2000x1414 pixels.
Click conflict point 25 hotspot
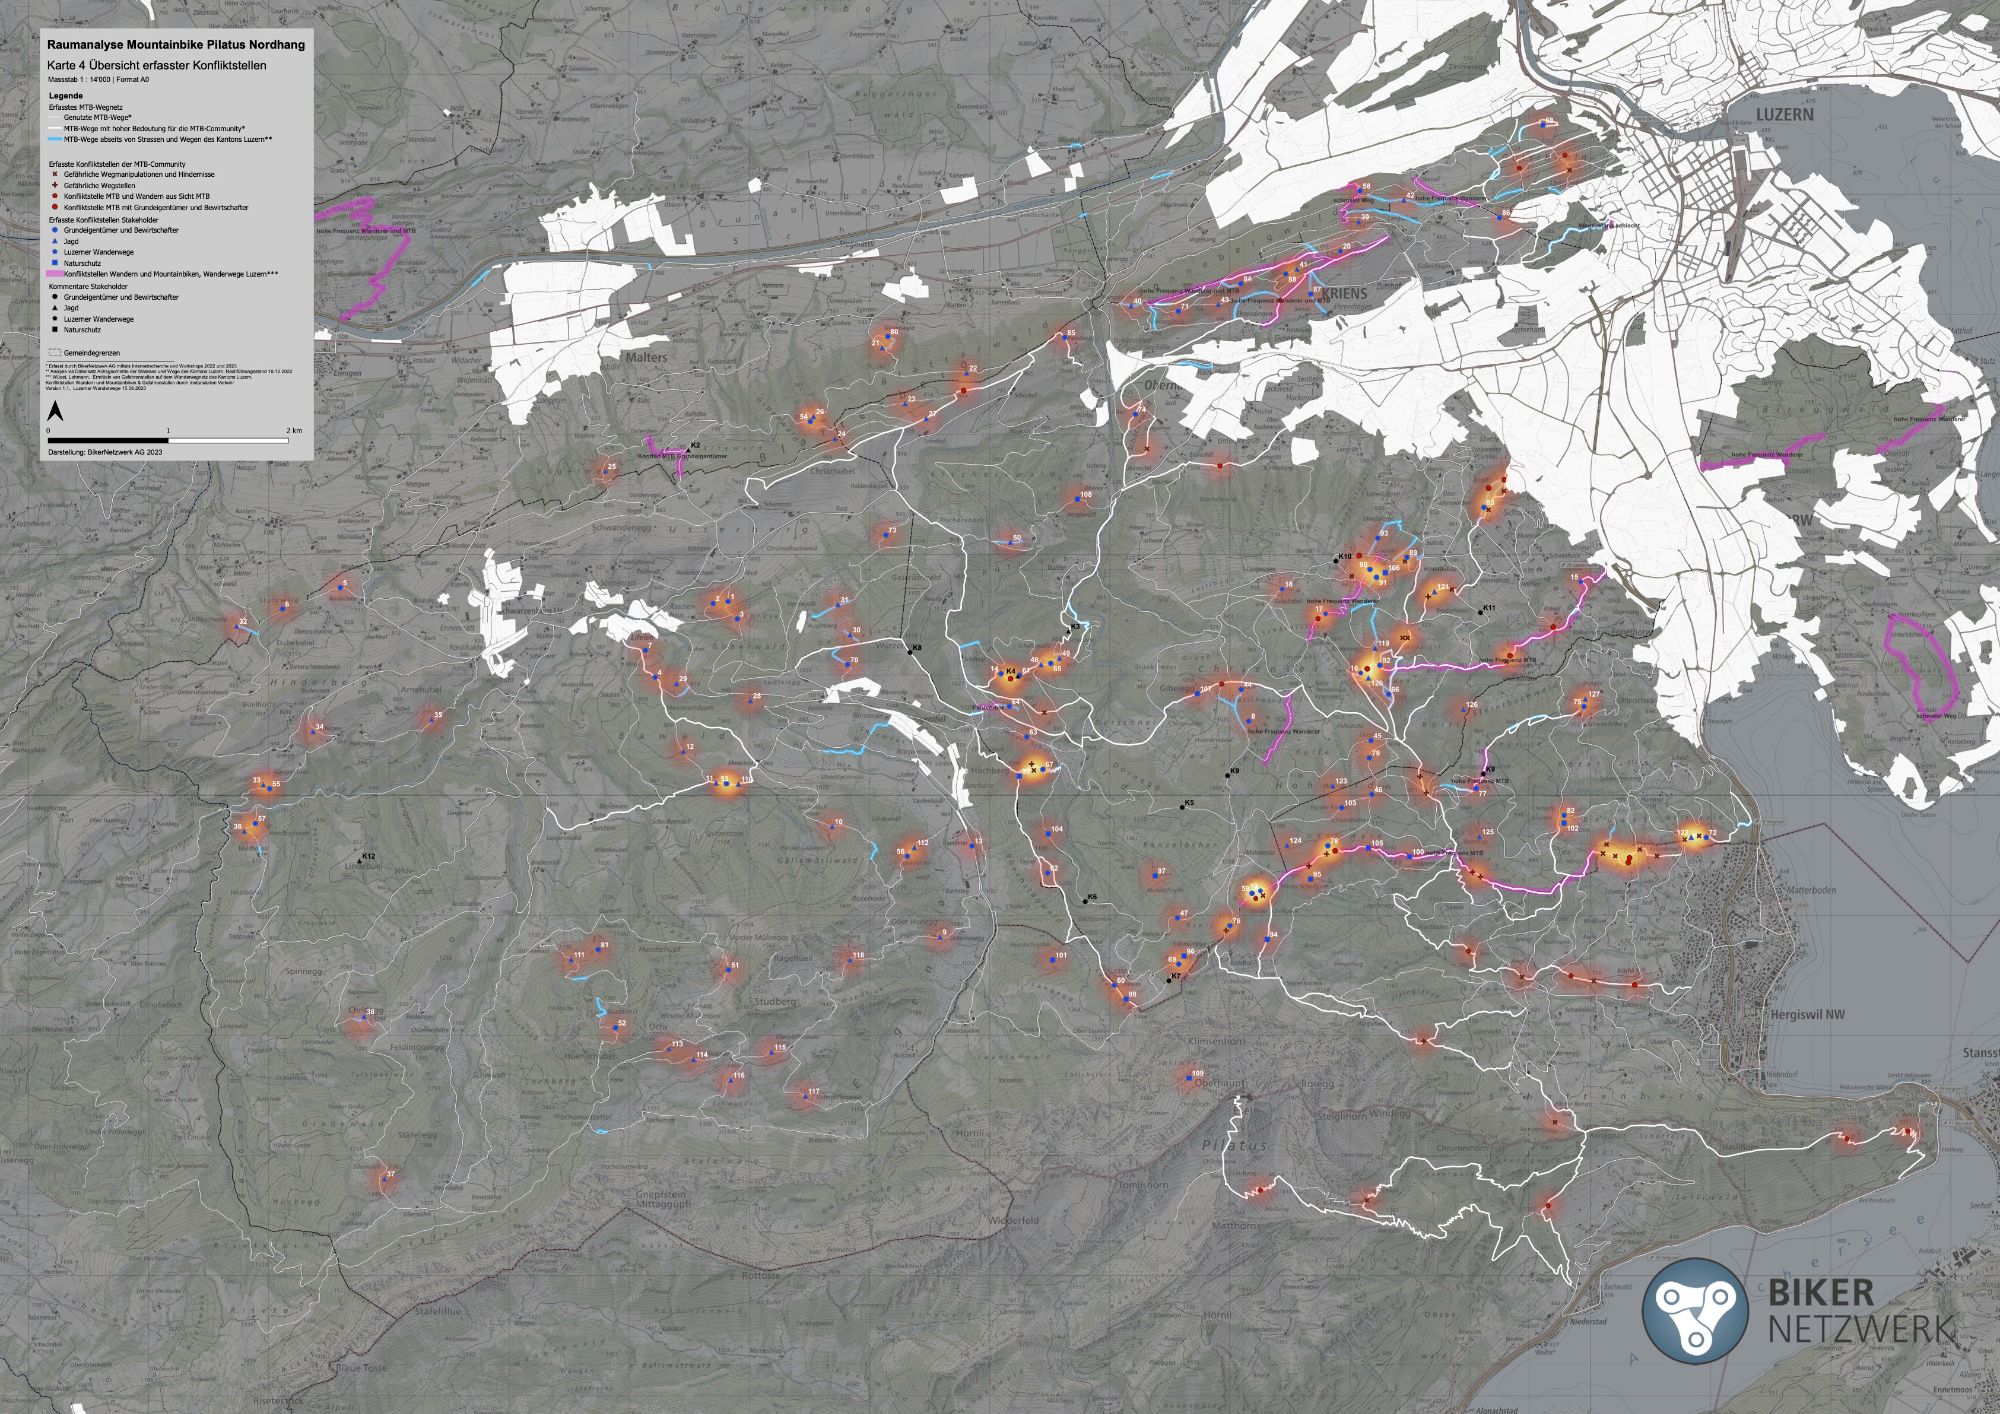tap(605, 469)
